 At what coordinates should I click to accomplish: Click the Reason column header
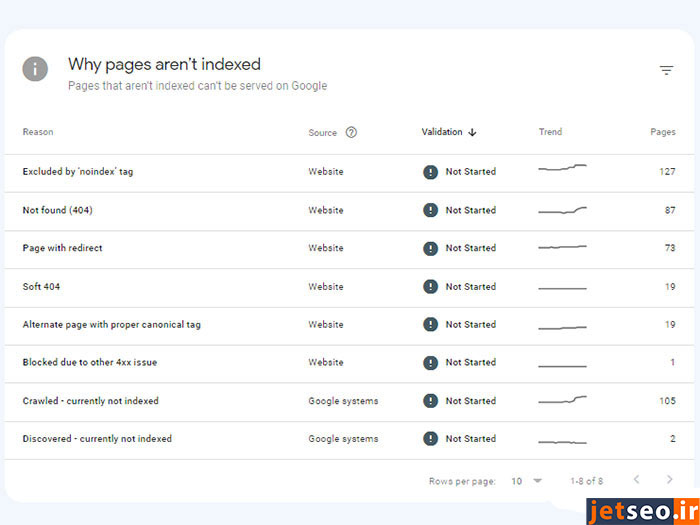tap(38, 132)
